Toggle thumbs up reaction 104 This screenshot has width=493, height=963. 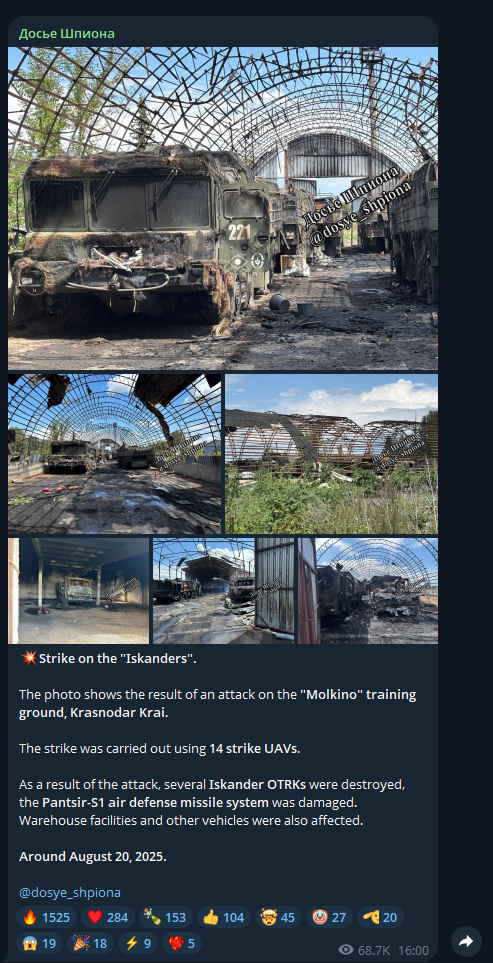[x=223, y=918]
